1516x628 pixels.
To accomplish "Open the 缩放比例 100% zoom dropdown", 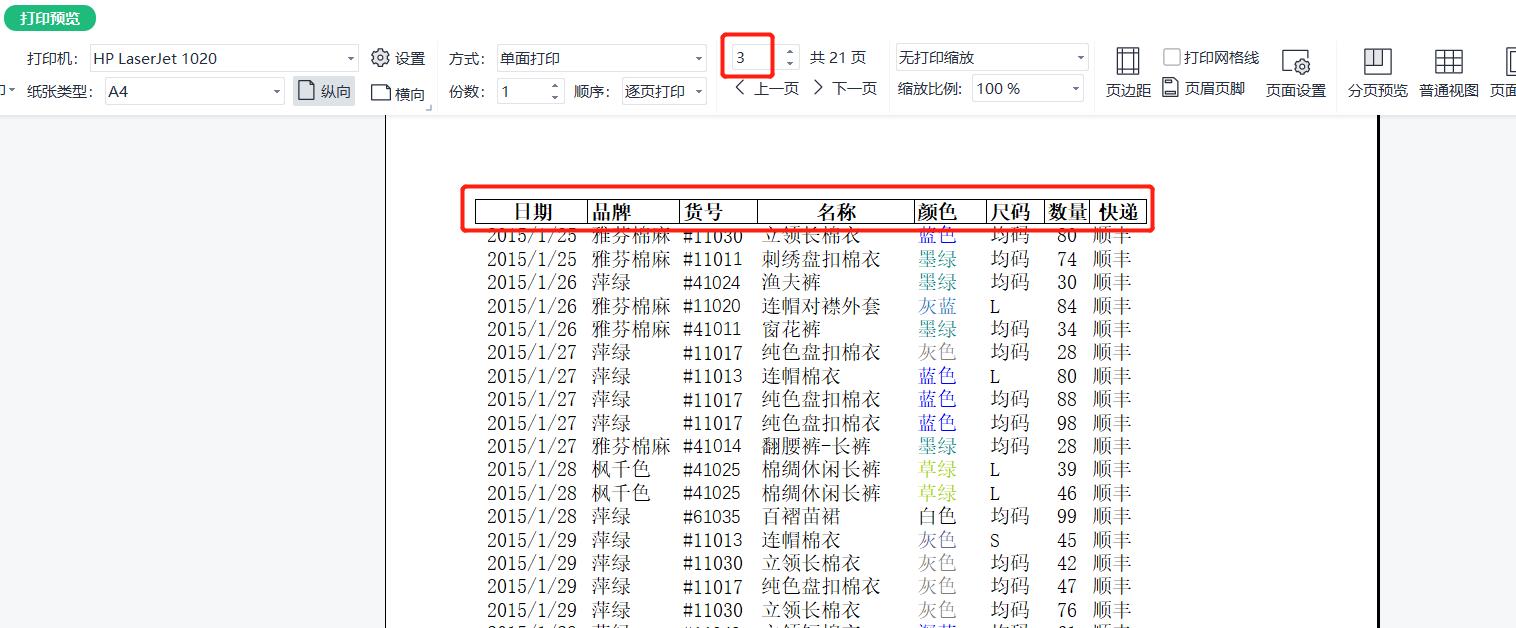I will click(x=1078, y=88).
